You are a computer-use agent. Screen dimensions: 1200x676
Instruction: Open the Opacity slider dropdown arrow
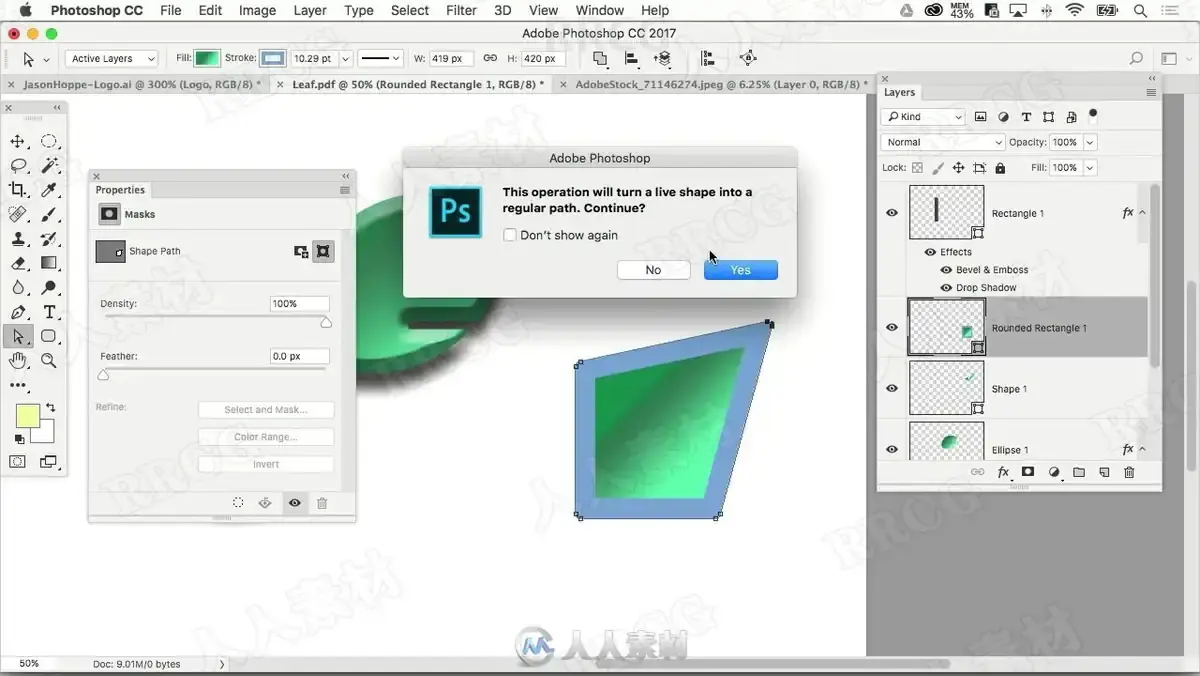(x=1090, y=142)
